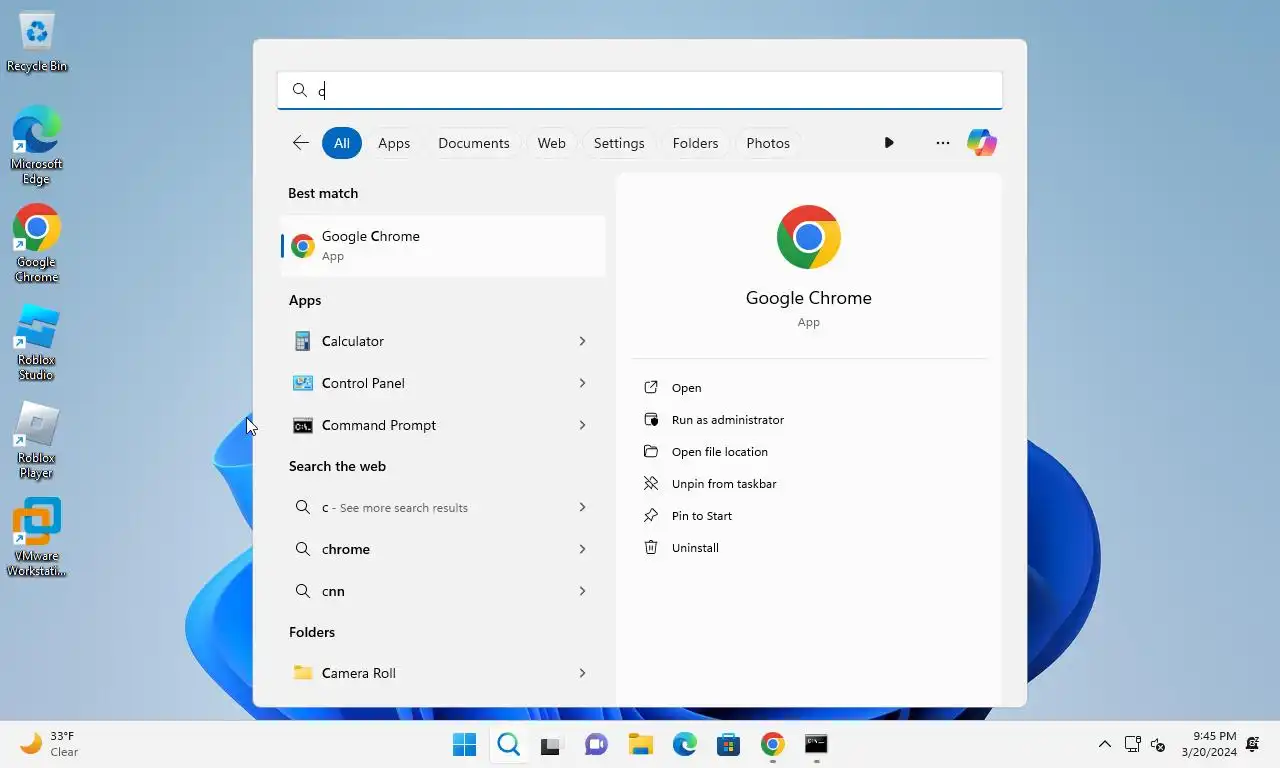Select the cnn web search suggestion
This screenshot has height=768, width=1280.
(426, 591)
